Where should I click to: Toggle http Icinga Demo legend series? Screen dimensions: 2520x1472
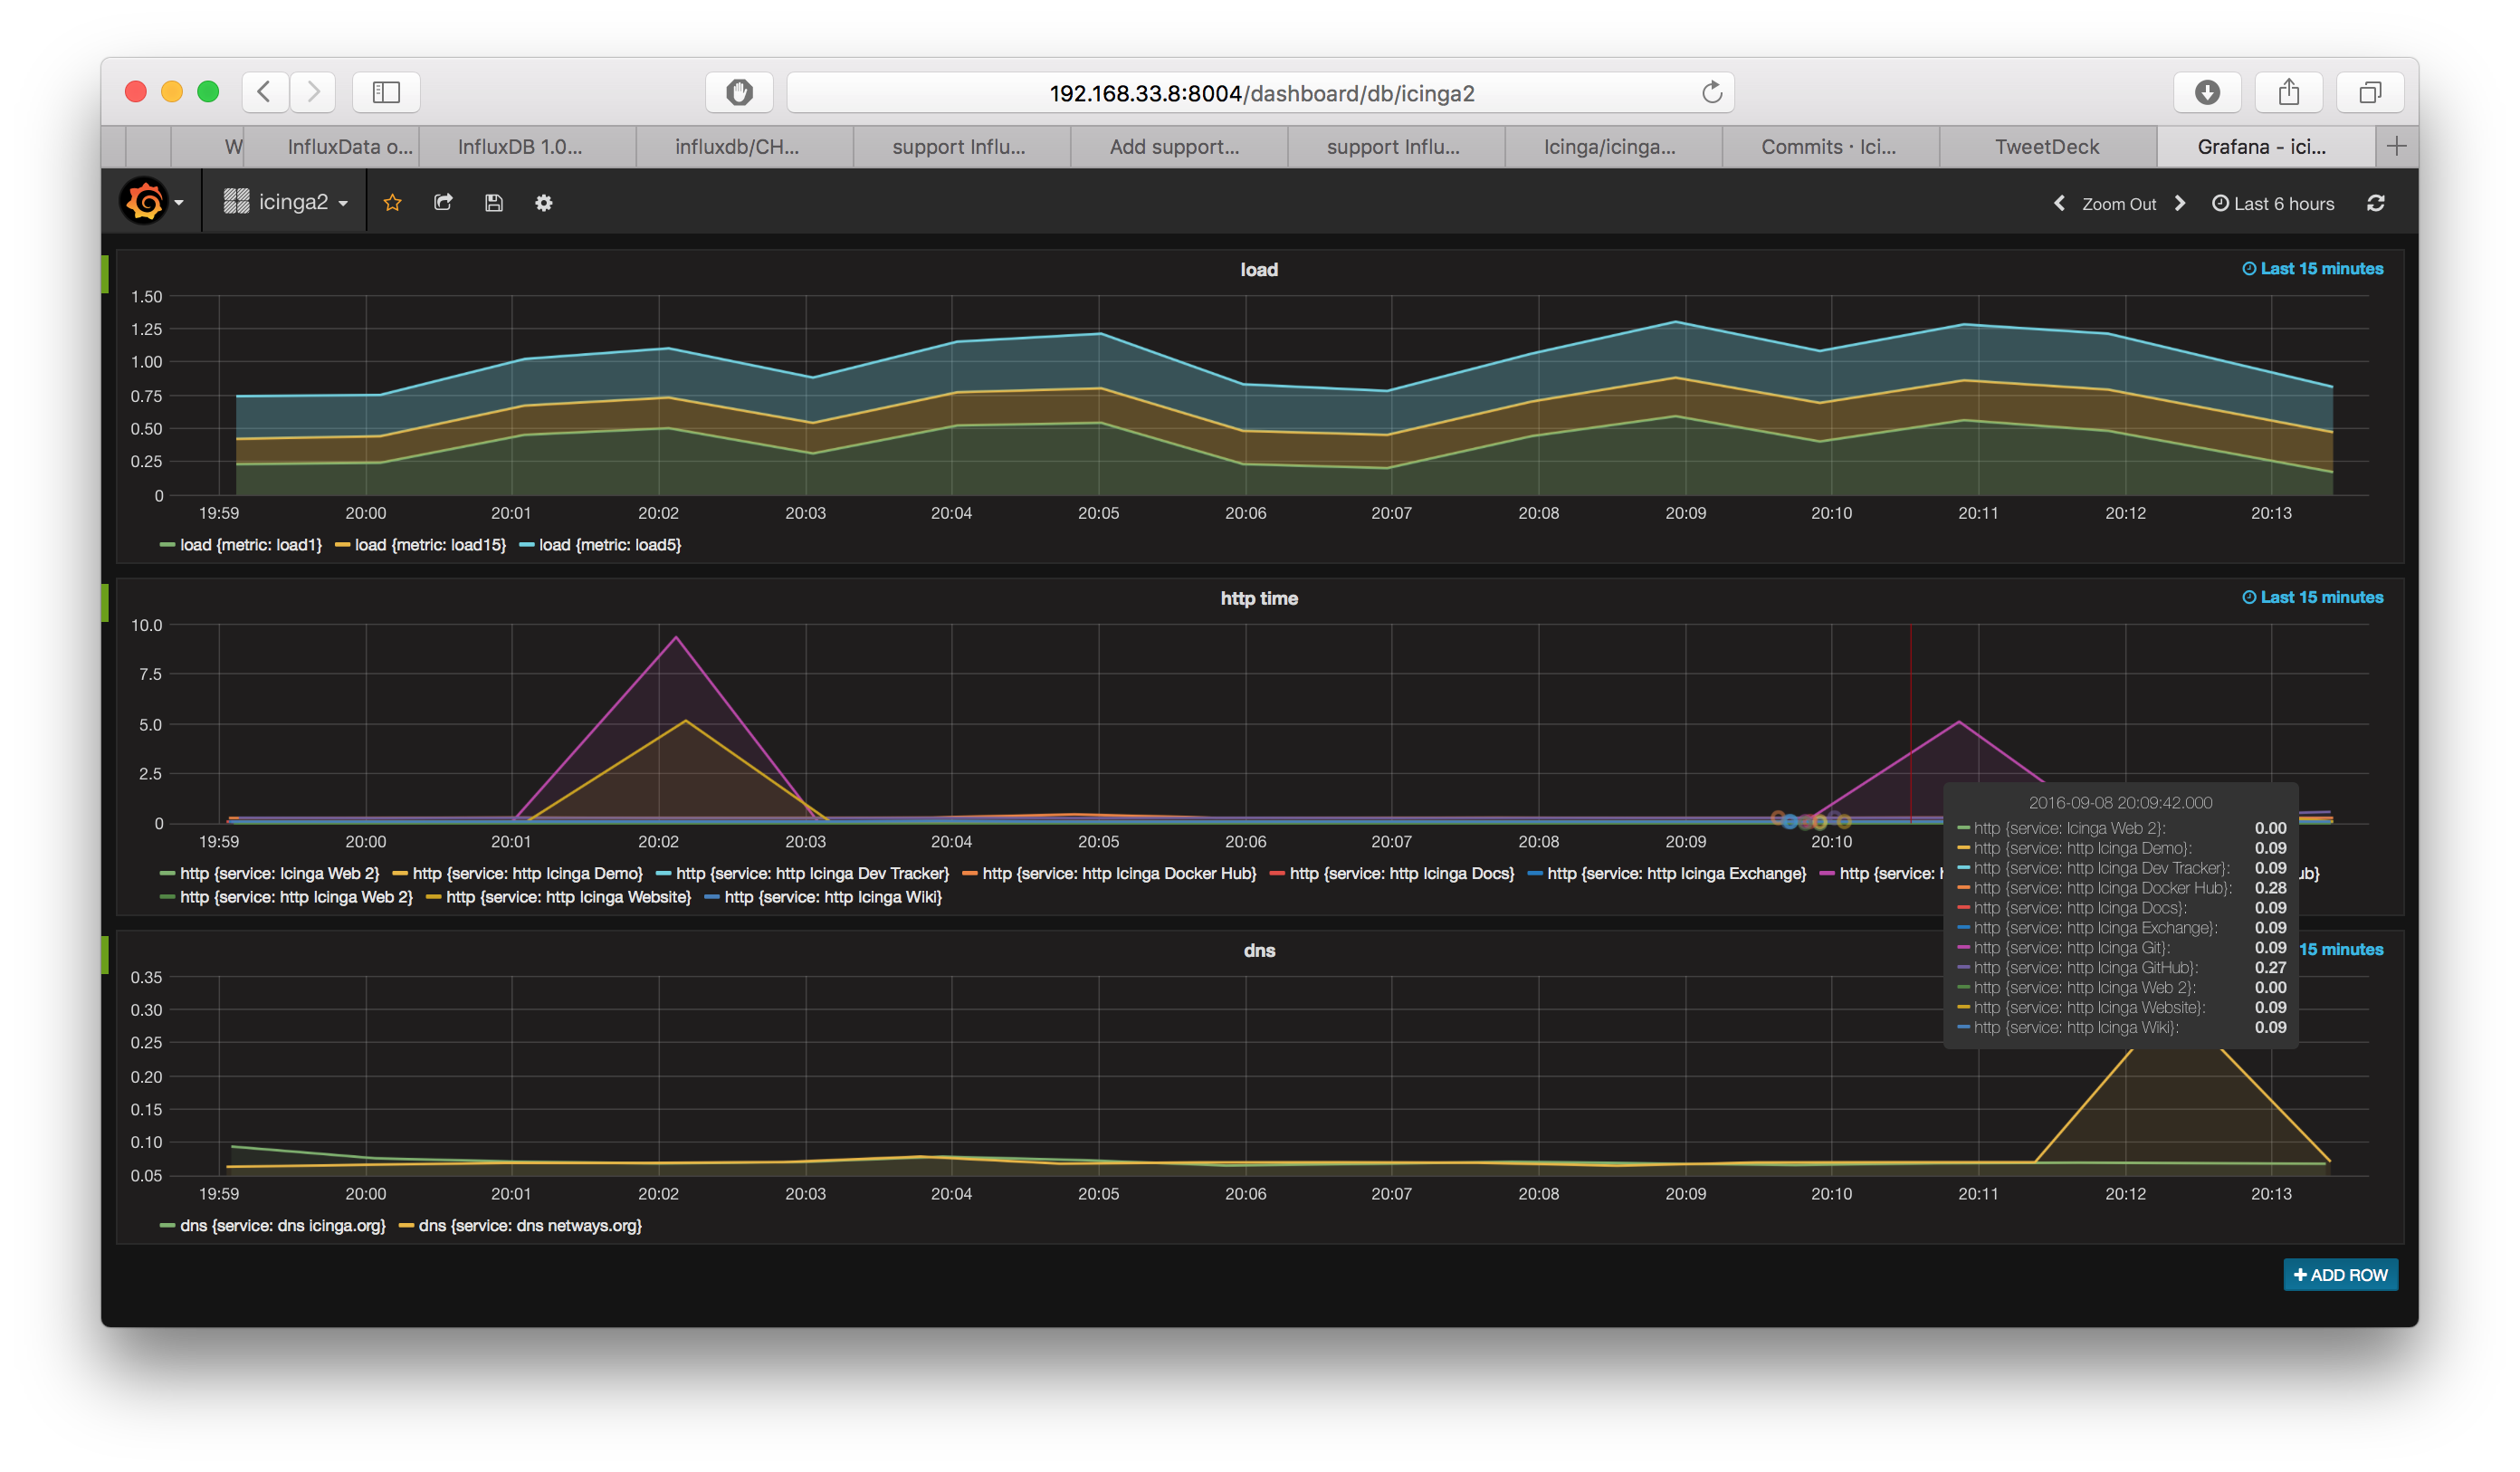(x=527, y=873)
